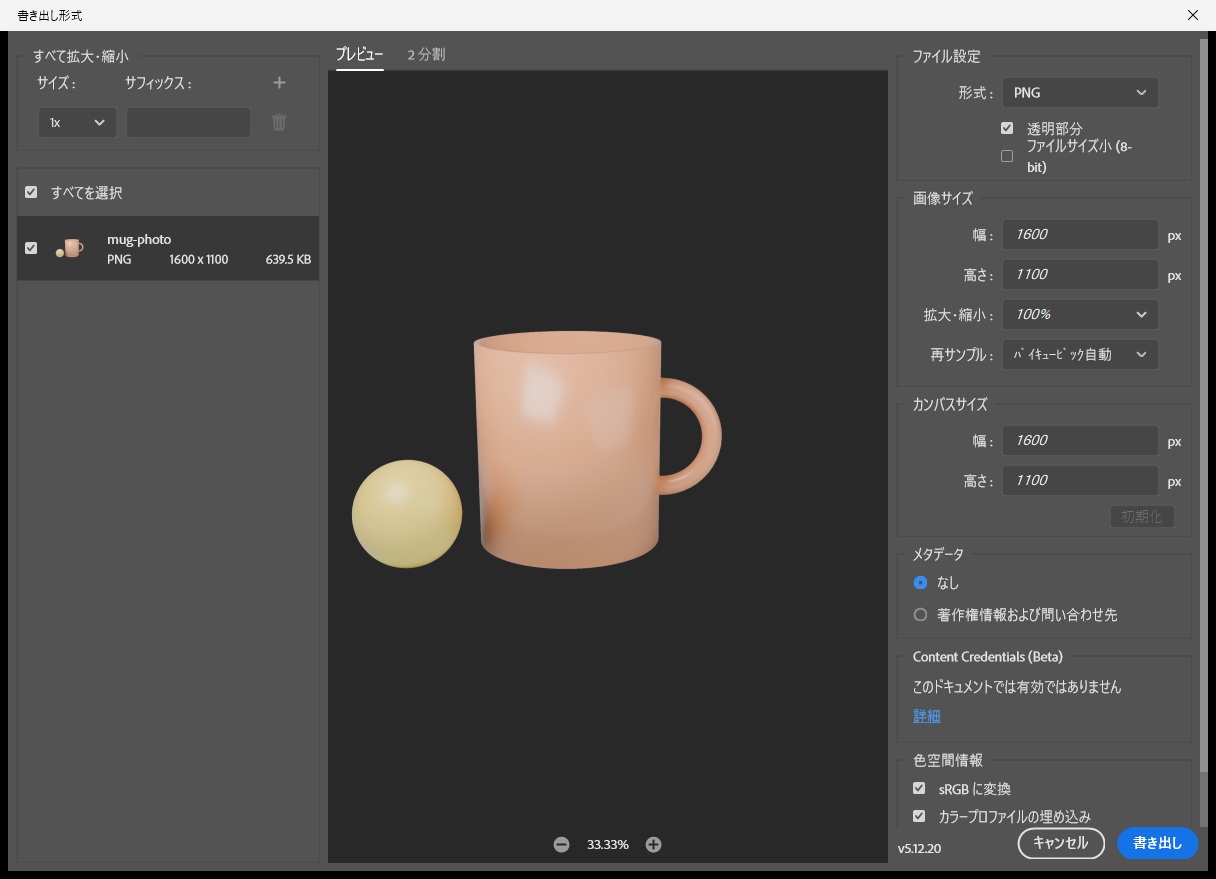Click the 初期化 reset button
The width and height of the screenshot is (1216, 879).
coord(1141,517)
